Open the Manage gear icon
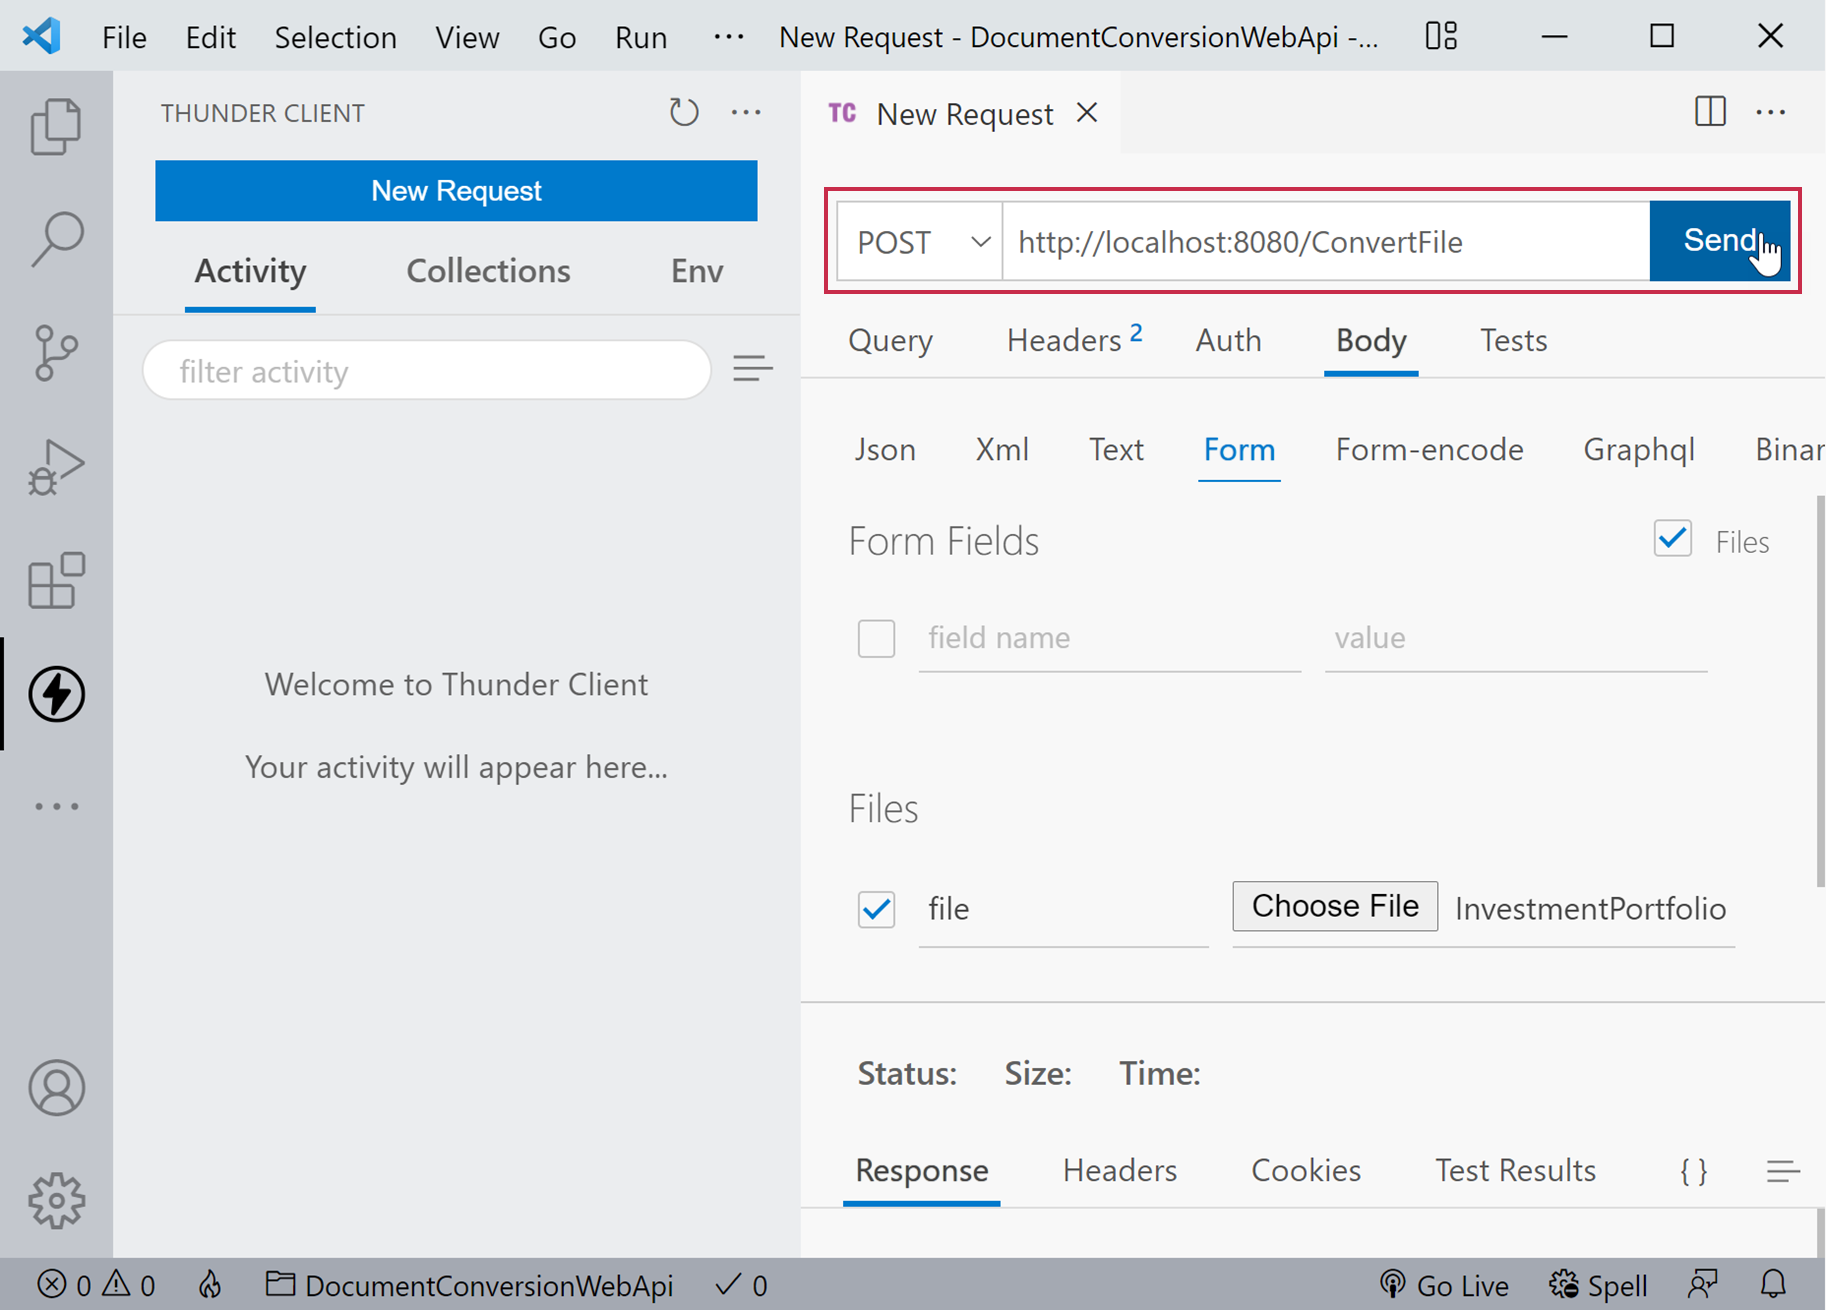 (56, 1200)
